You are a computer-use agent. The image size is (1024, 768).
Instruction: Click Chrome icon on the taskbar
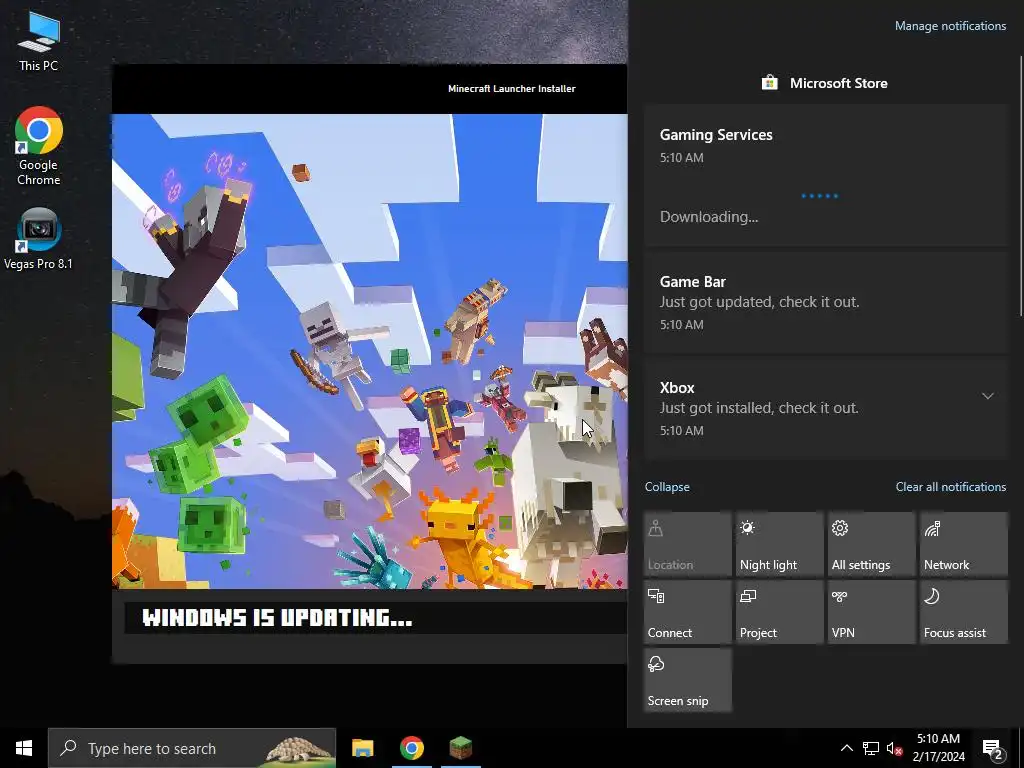[411, 748]
